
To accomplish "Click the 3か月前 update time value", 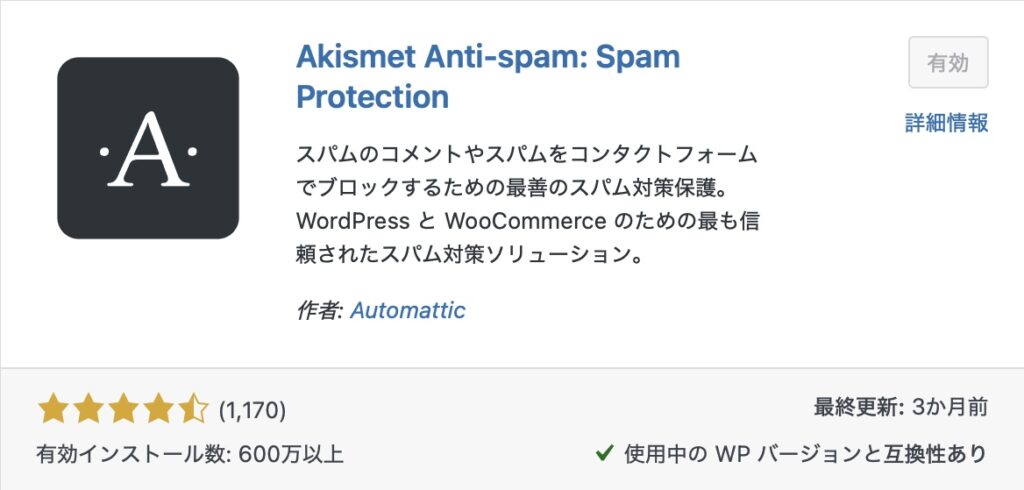I will tap(949, 407).
